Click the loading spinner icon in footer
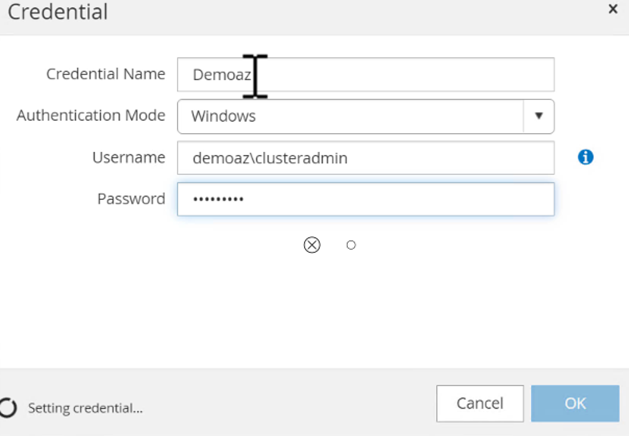This screenshot has height=436, width=629. click(9, 408)
